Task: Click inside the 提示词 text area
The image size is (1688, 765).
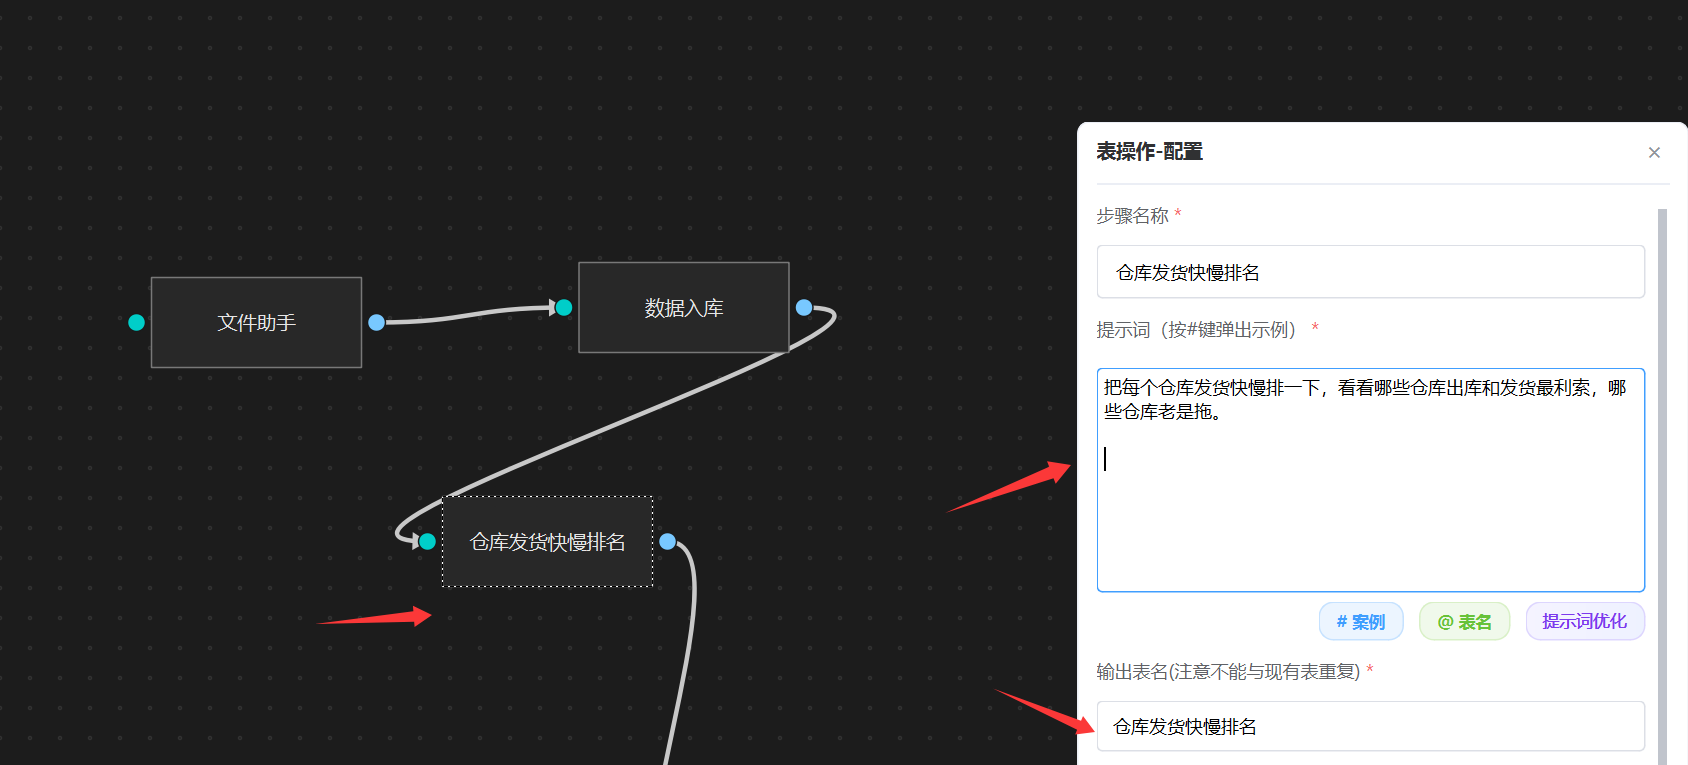Action: pos(1371,480)
